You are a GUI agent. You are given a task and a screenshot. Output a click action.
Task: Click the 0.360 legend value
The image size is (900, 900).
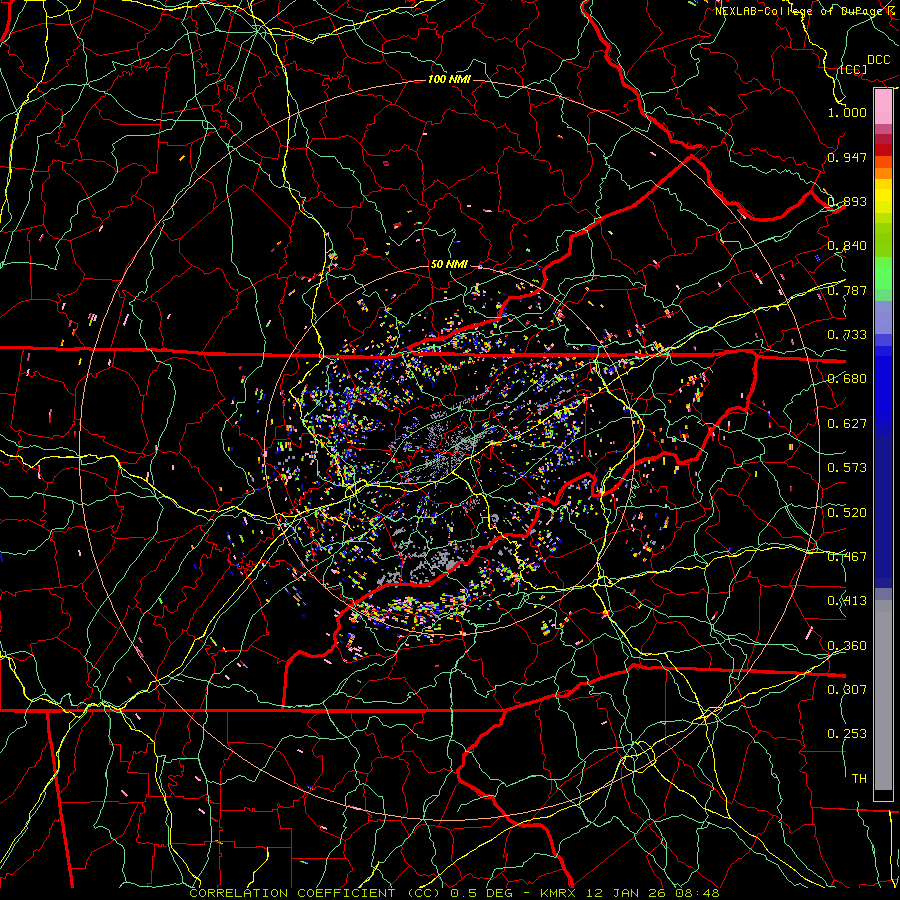(x=847, y=646)
